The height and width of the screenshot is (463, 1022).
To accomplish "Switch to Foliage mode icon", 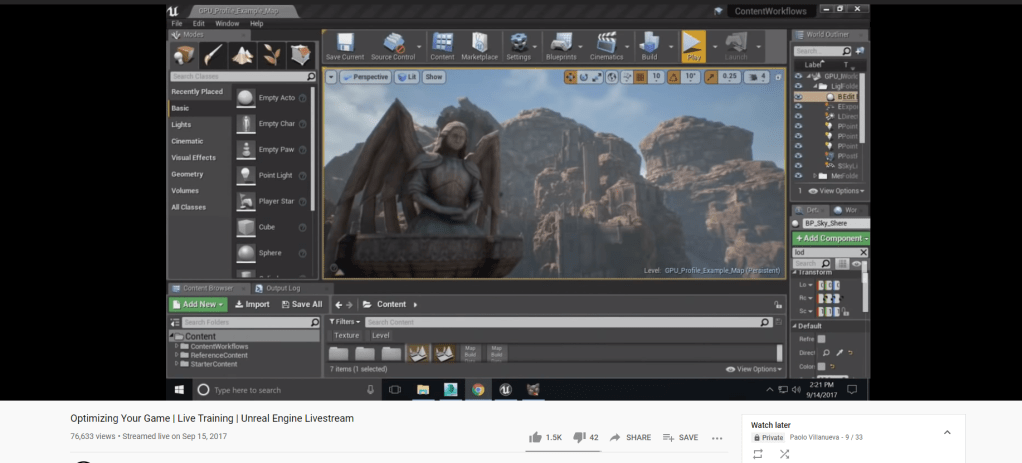I will point(271,54).
